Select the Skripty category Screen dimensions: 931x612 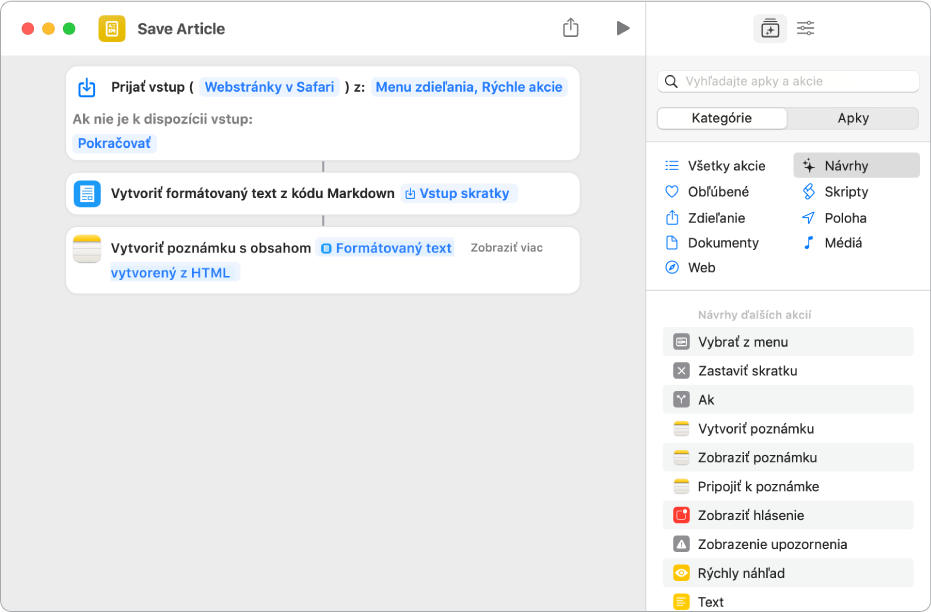click(x=846, y=192)
